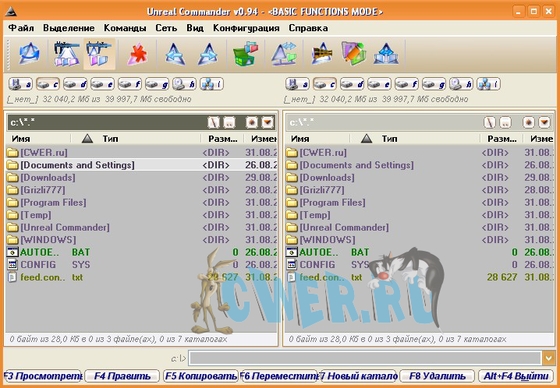Click parent directory button in right panel

pyautogui.click(x=505, y=123)
